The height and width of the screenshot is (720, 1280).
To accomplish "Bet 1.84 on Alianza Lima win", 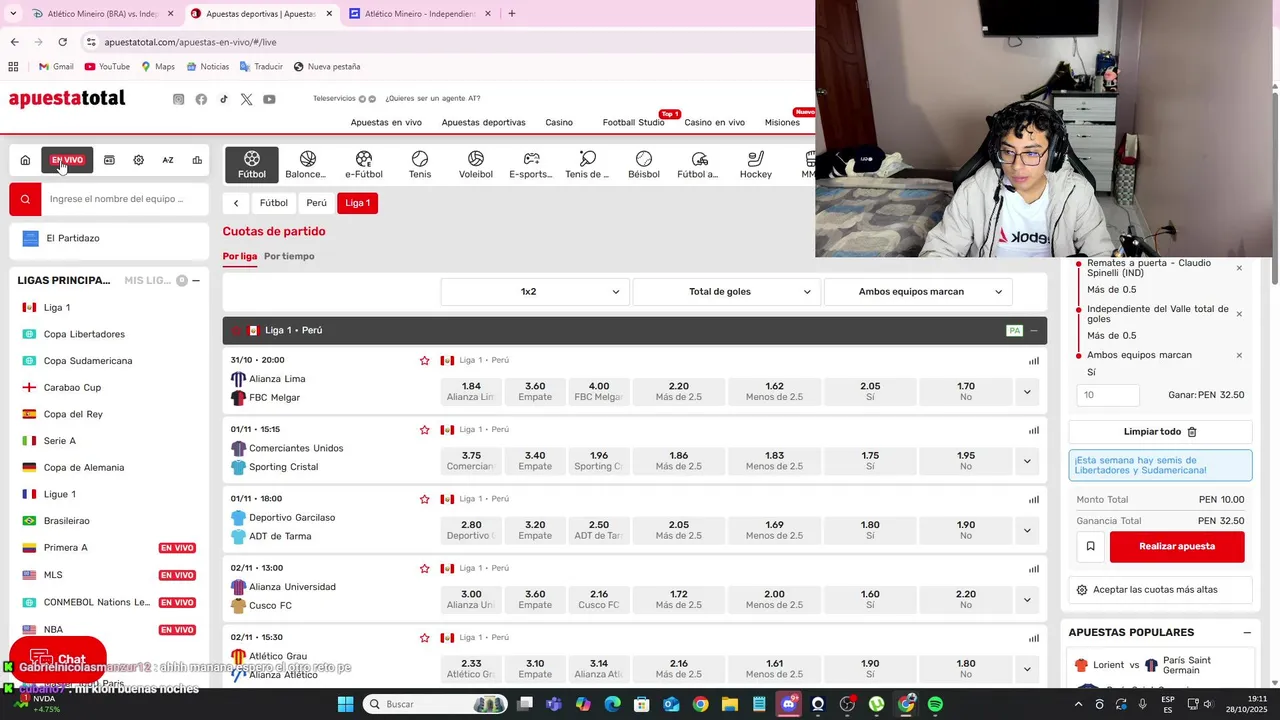I will pos(471,392).
